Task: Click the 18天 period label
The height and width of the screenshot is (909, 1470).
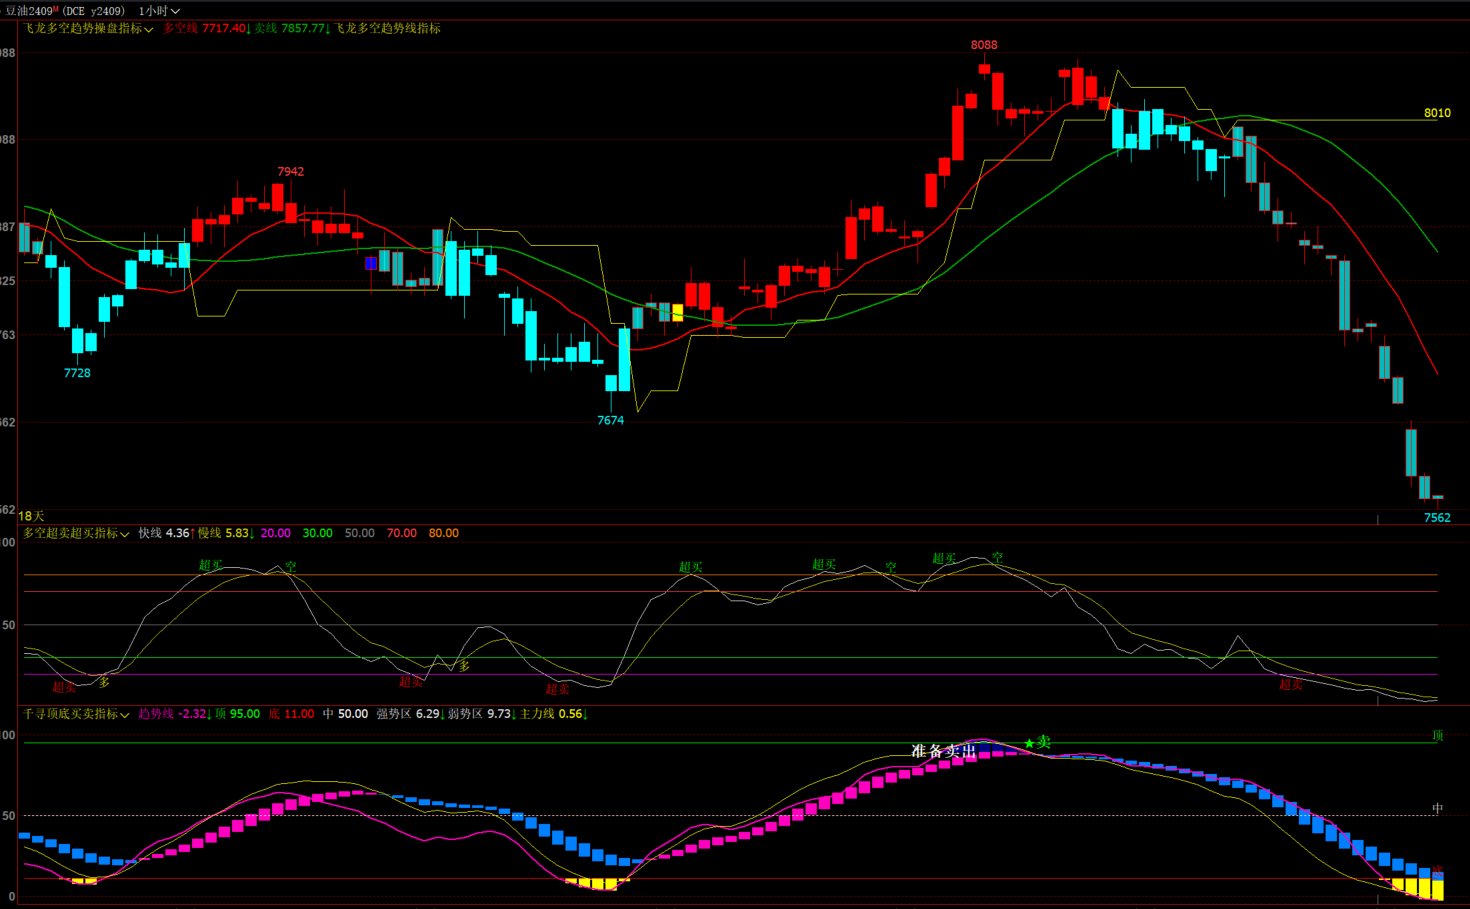Action: click(31, 516)
